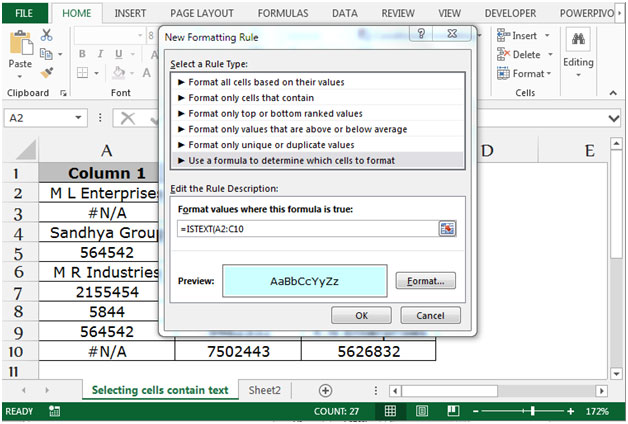The height and width of the screenshot is (424, 628).
Task: Click the Format... button
Action: pyautogui.click(x=425, y=281)
